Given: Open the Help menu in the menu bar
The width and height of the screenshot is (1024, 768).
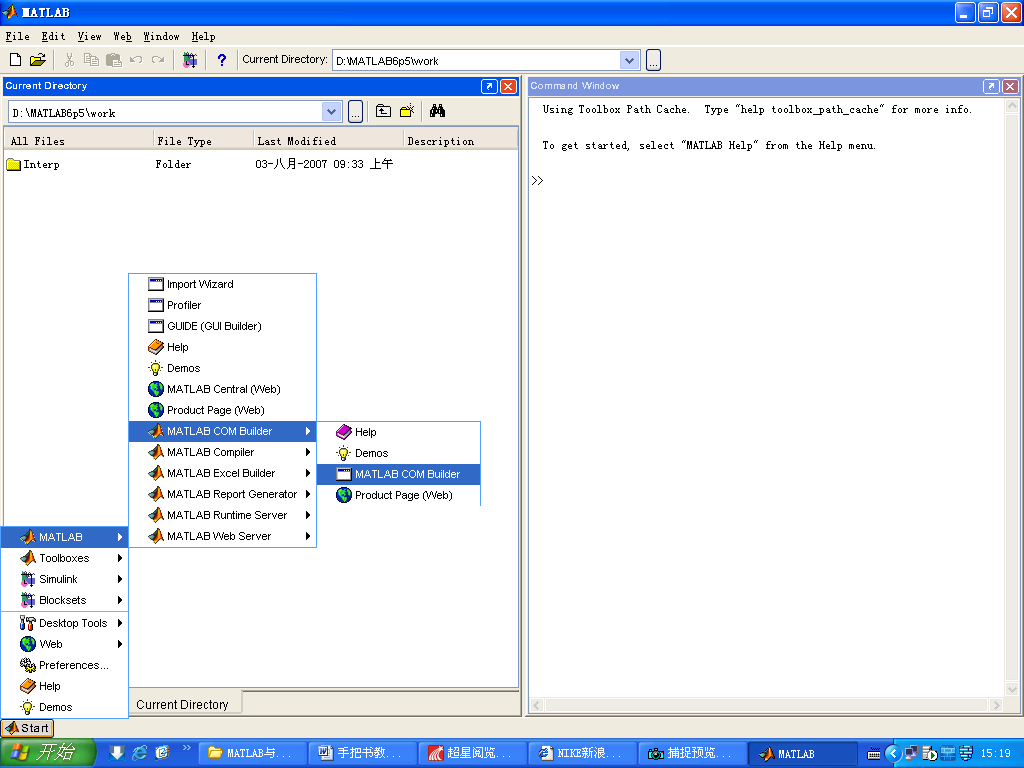Looking at the screenshot, I should click(203, 37).
